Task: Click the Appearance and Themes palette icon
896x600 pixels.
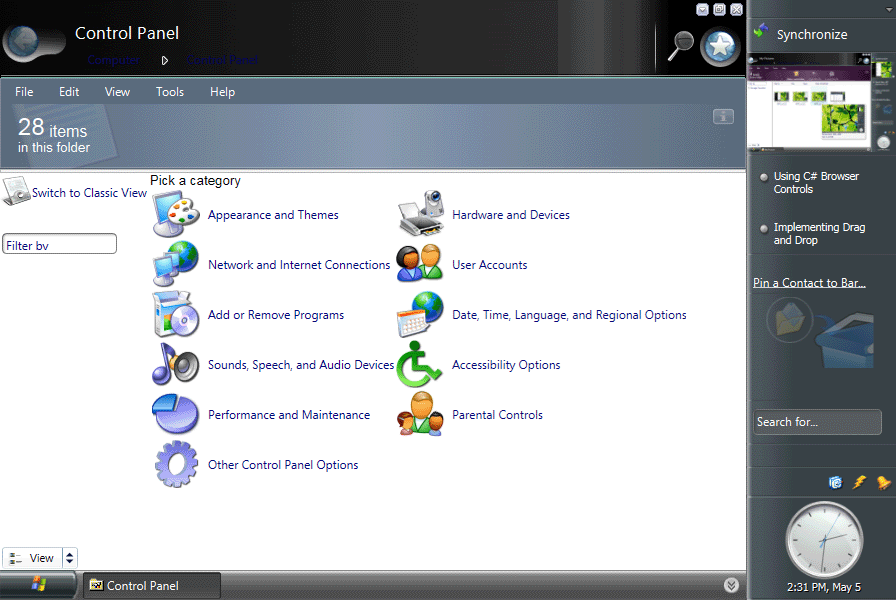Action: [176, 215]
